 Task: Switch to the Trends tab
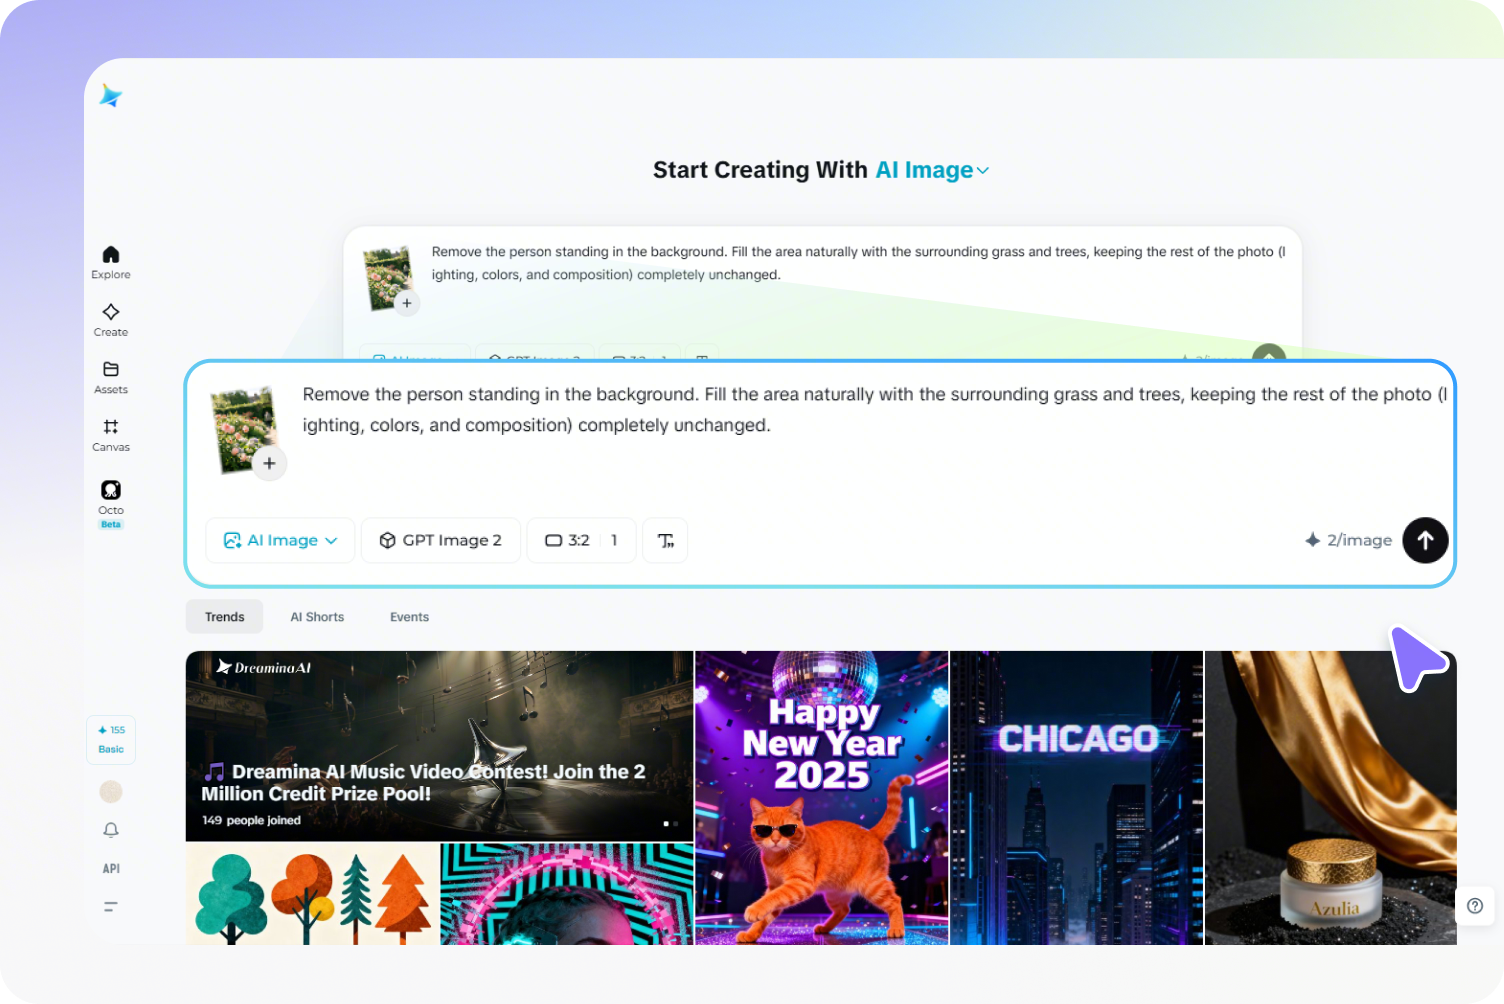(224, 617)
